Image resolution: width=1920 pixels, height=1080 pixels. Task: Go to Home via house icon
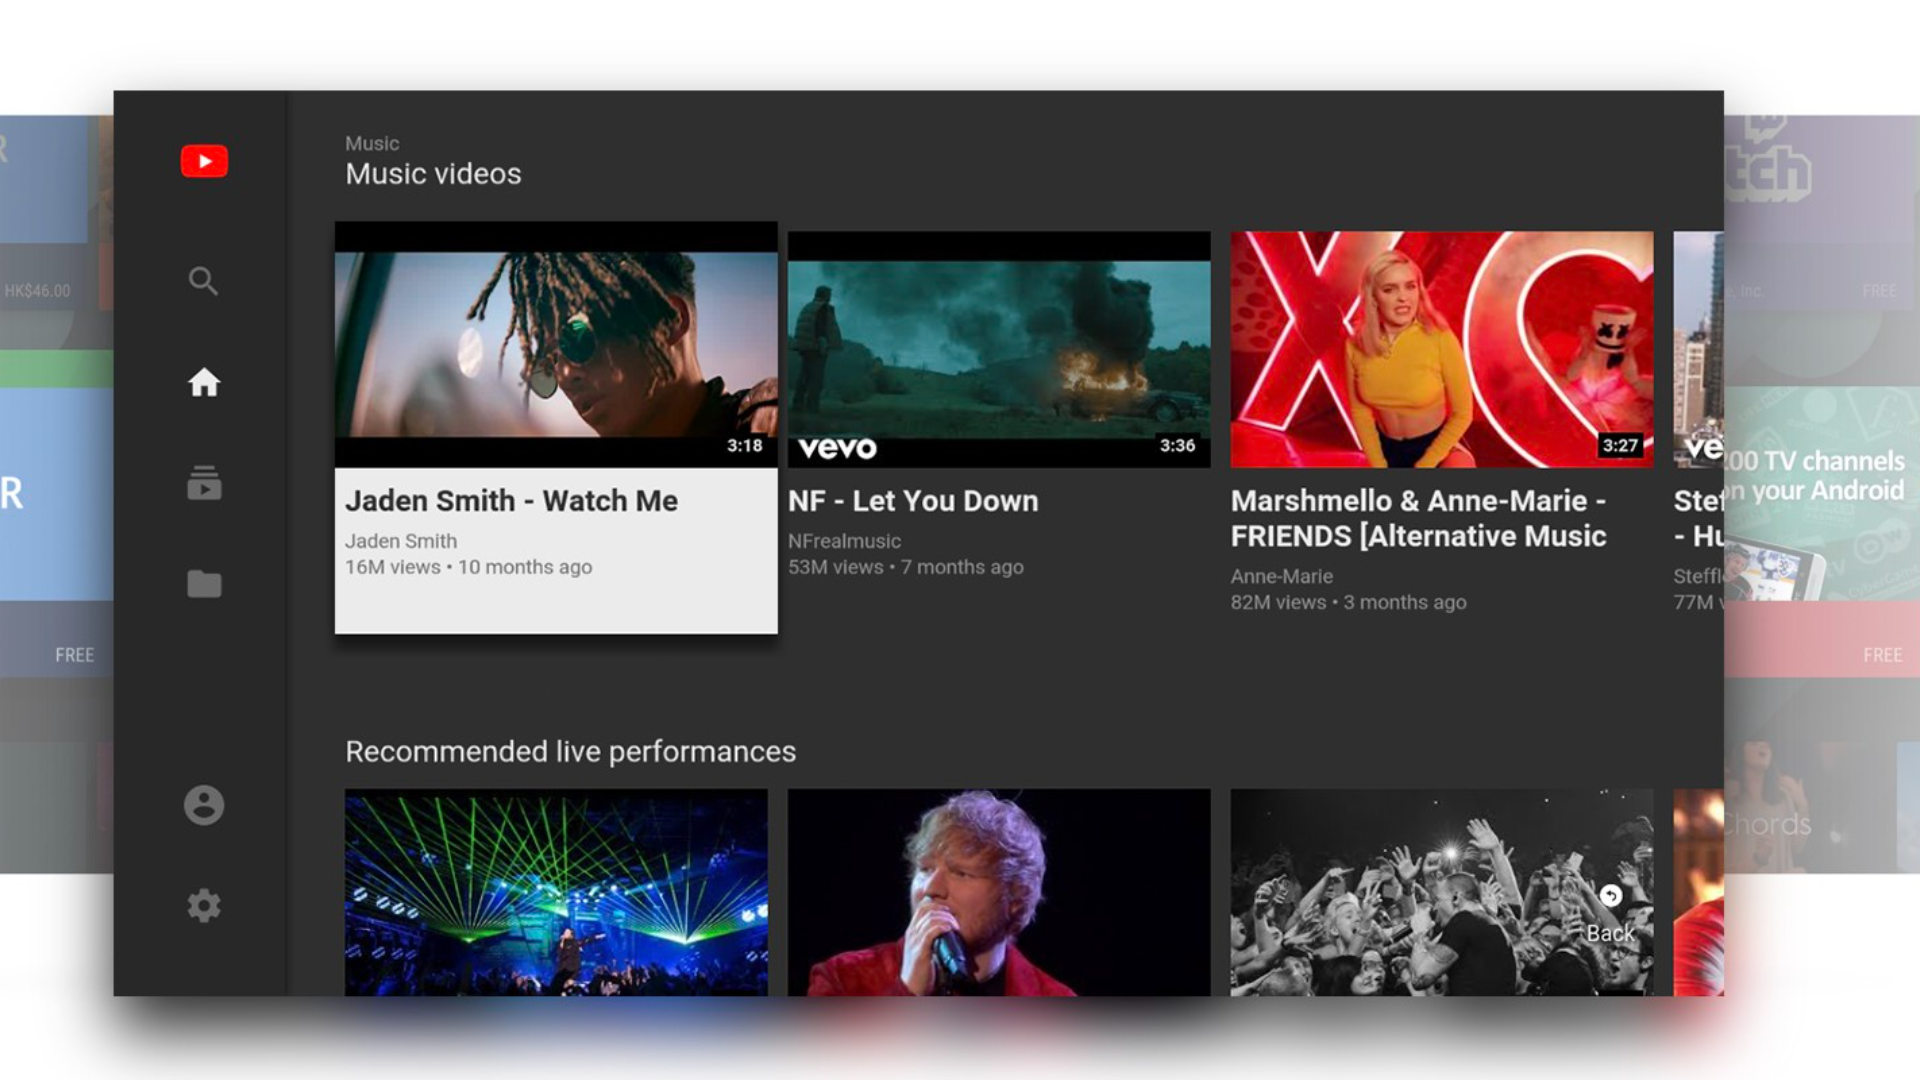coord(204,382)
